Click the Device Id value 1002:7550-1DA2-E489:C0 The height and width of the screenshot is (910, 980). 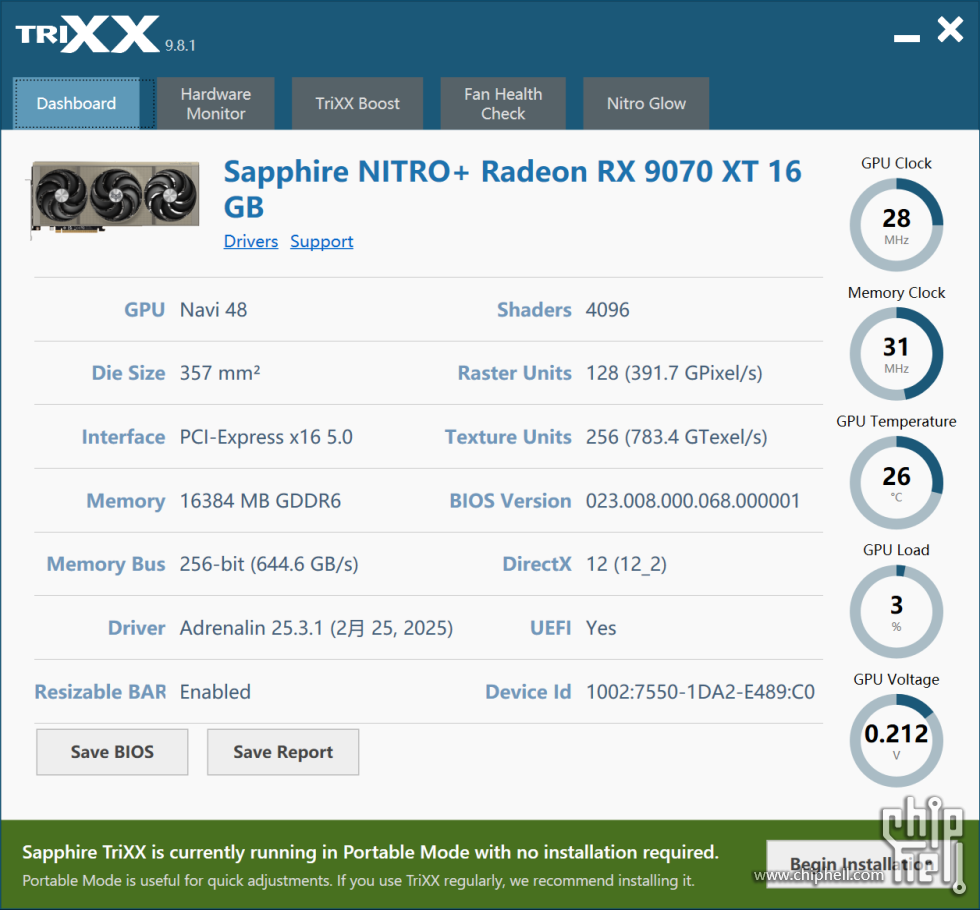[700, 692]
